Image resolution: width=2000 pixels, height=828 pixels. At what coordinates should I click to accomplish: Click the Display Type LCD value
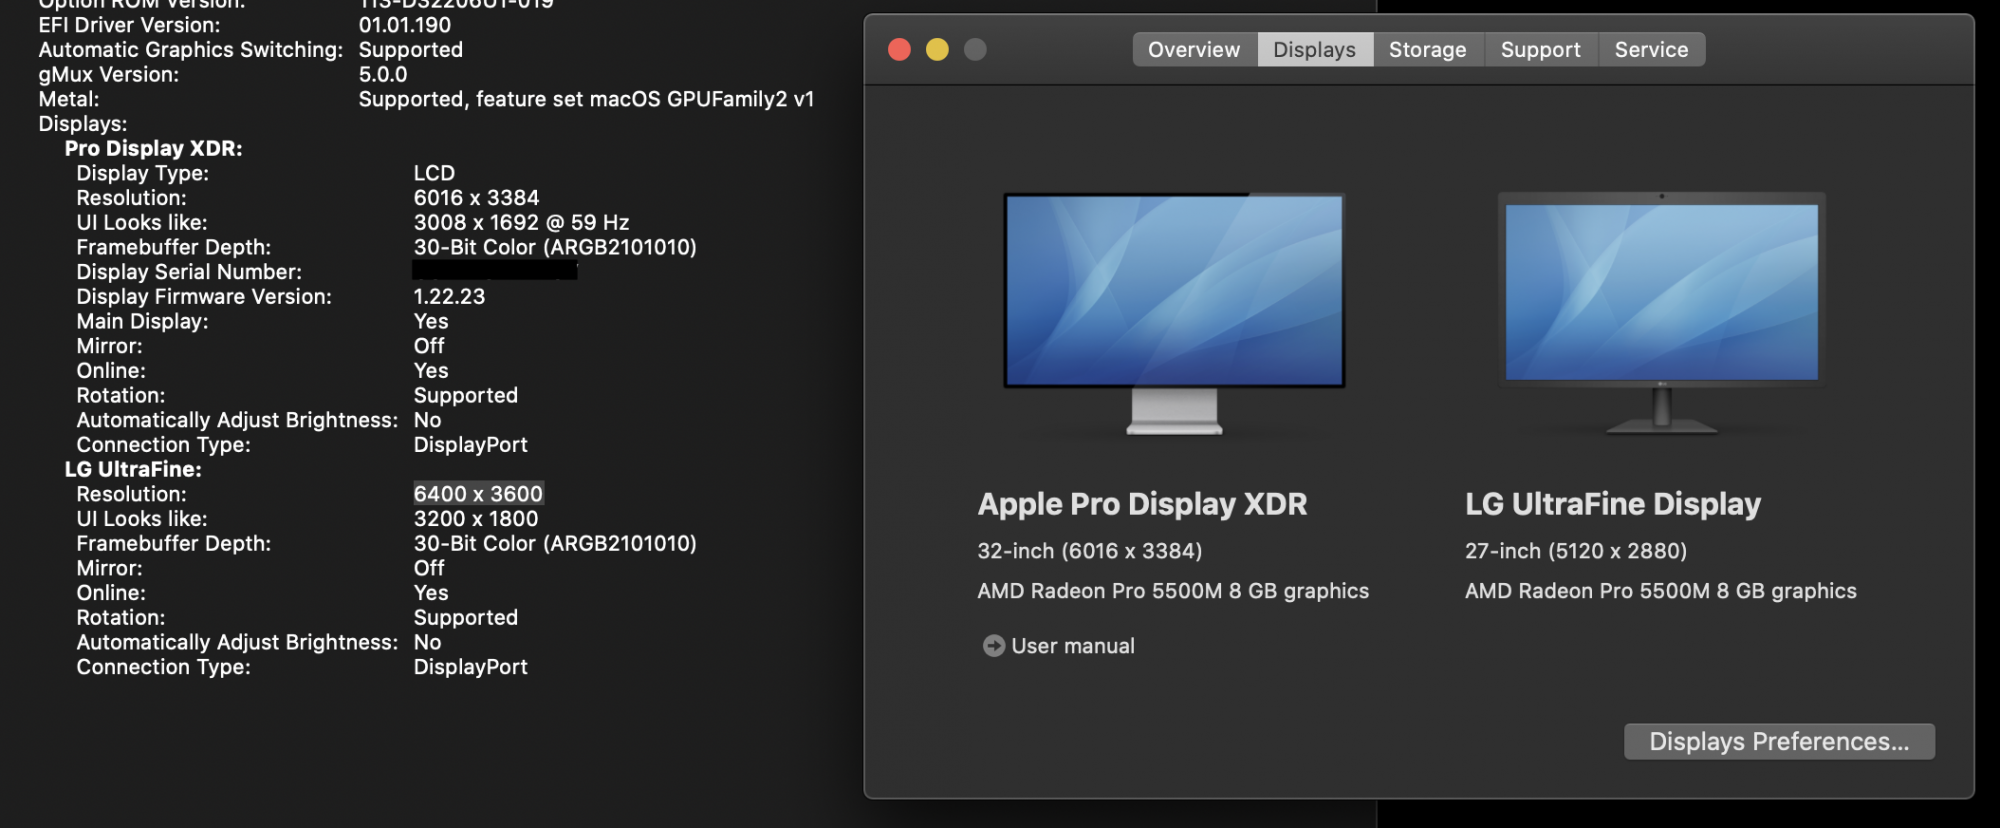pos(434,173)
